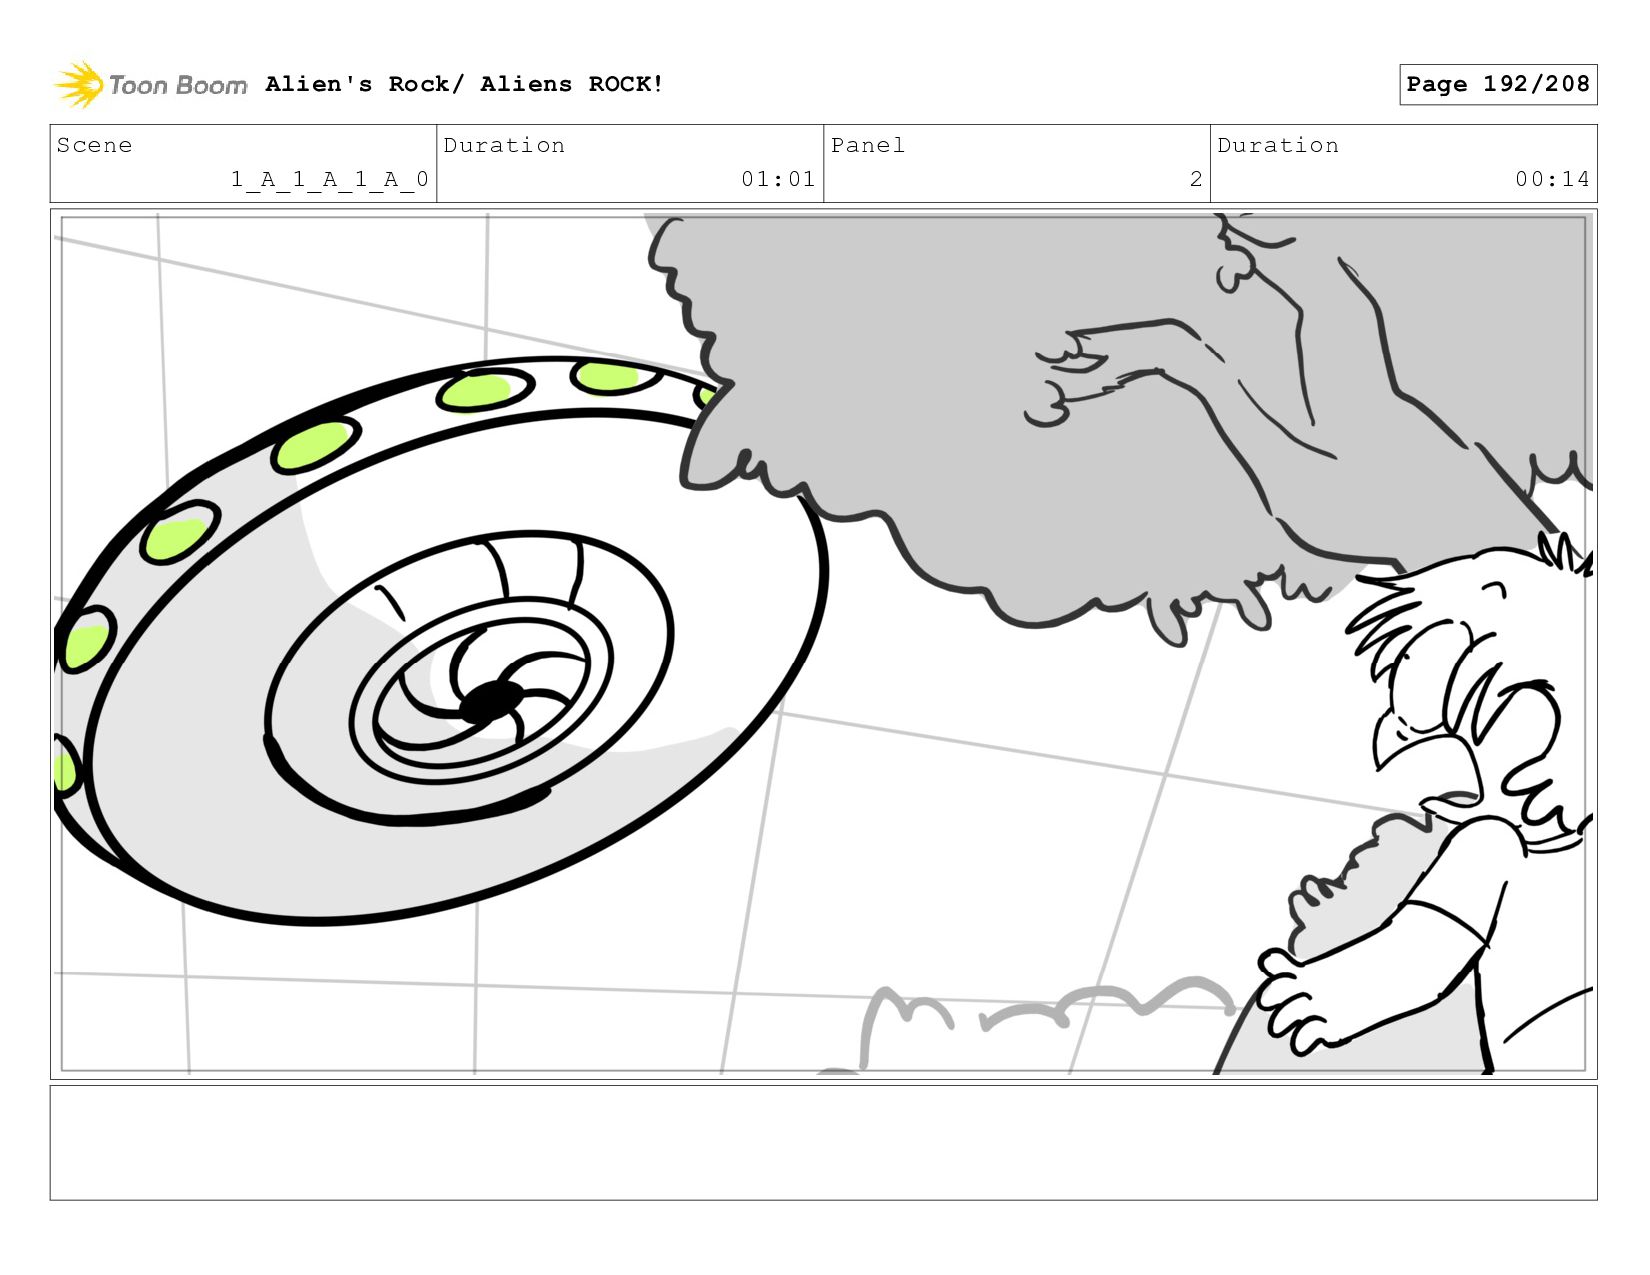Click the Panel header label
Screen dimensions: 1650x1275
click(868, 145)
